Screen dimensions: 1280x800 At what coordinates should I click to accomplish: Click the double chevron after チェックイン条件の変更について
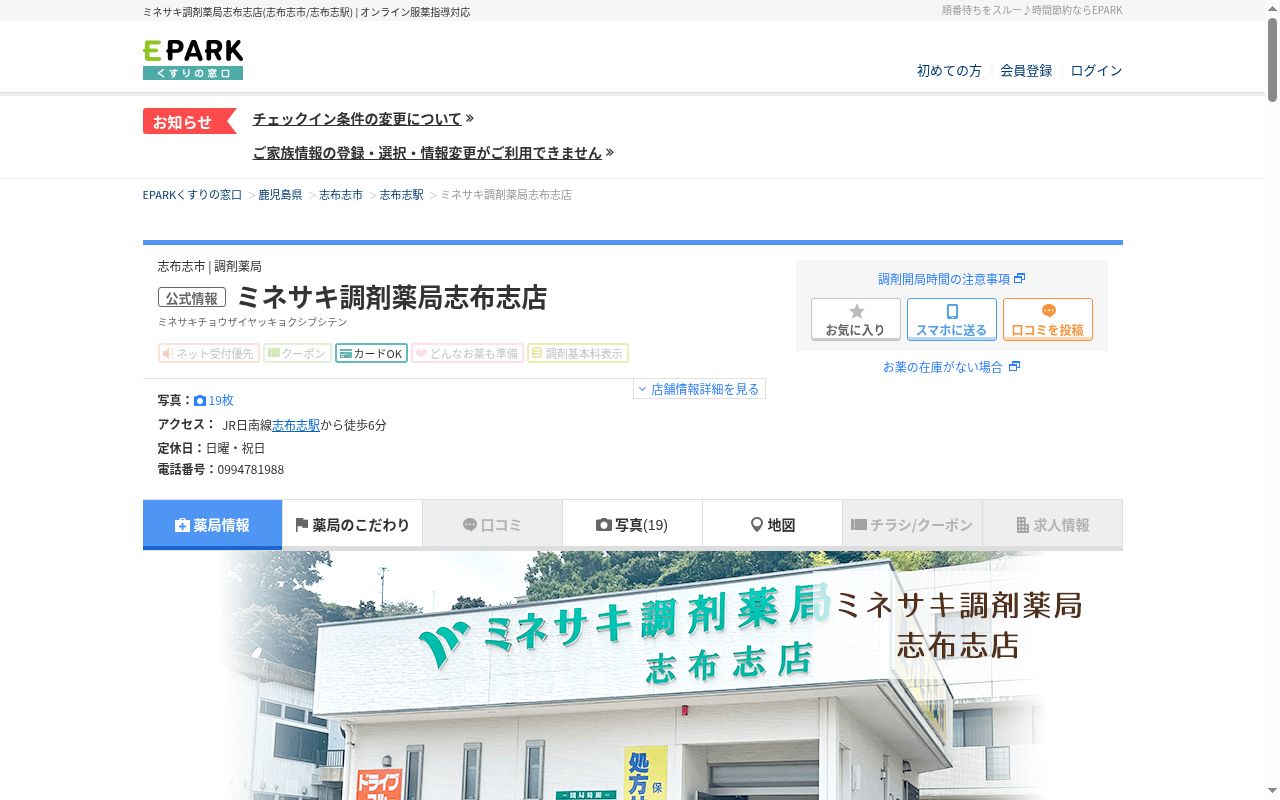(x=470, y=119)
